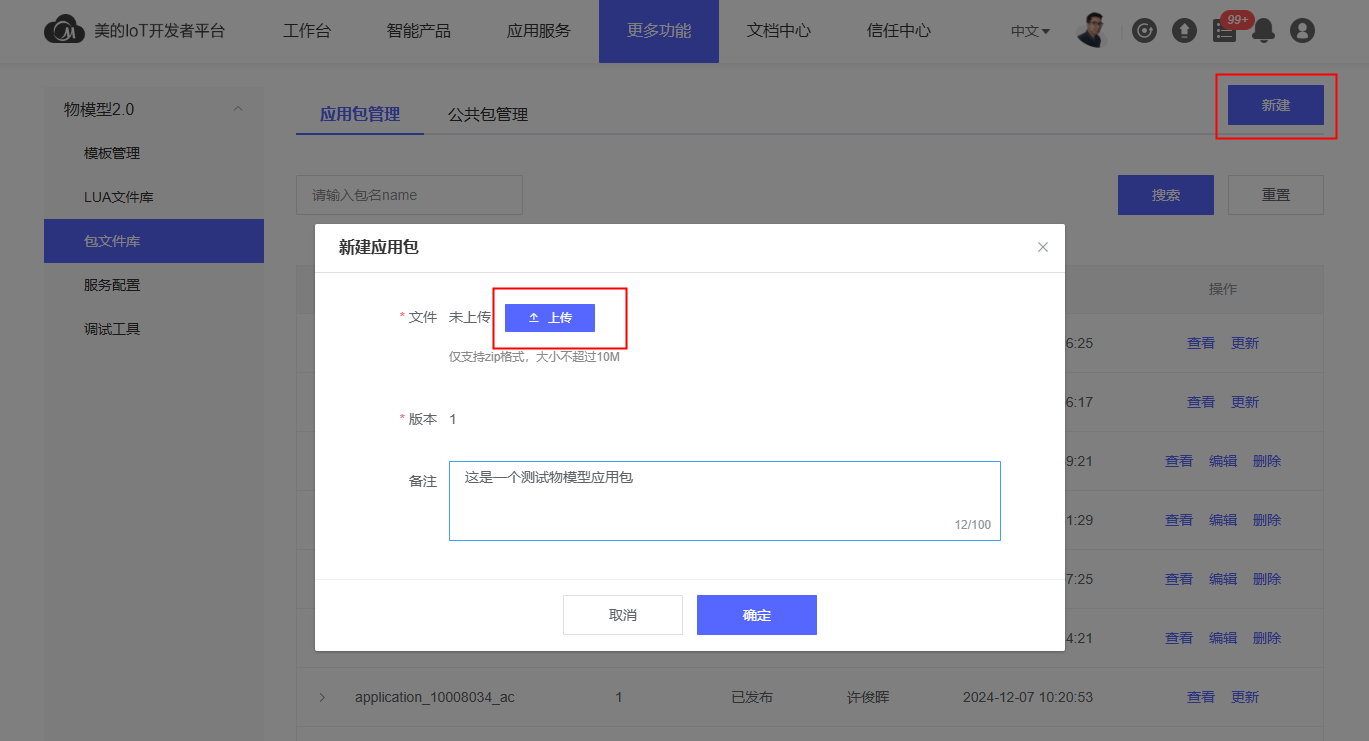Viewport: 1369px width, 741px height.
Task: Go to 信任中心 in top navigation
Action: coord(899,31)
